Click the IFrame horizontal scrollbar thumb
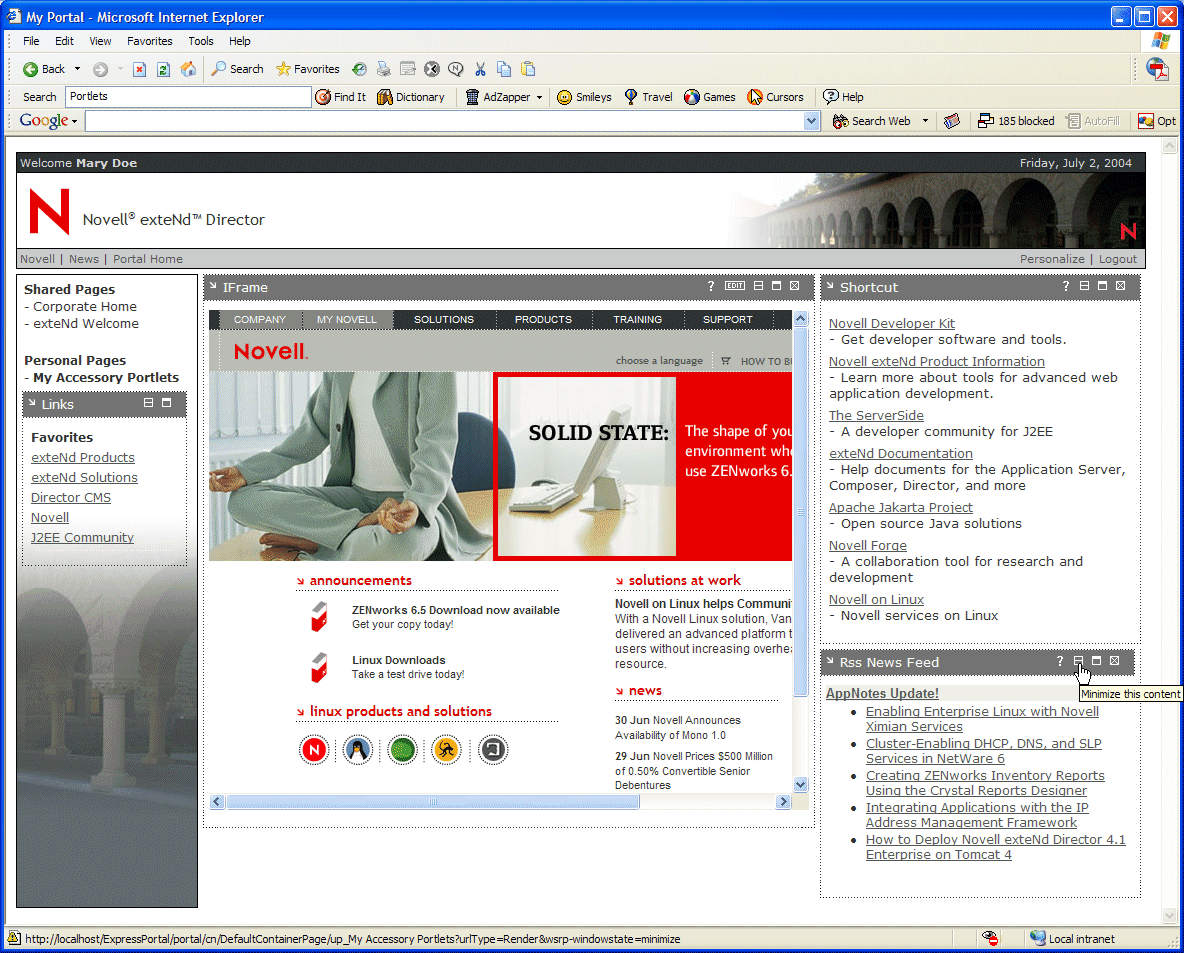This screenshot has height=953, width=1184. 433,802
